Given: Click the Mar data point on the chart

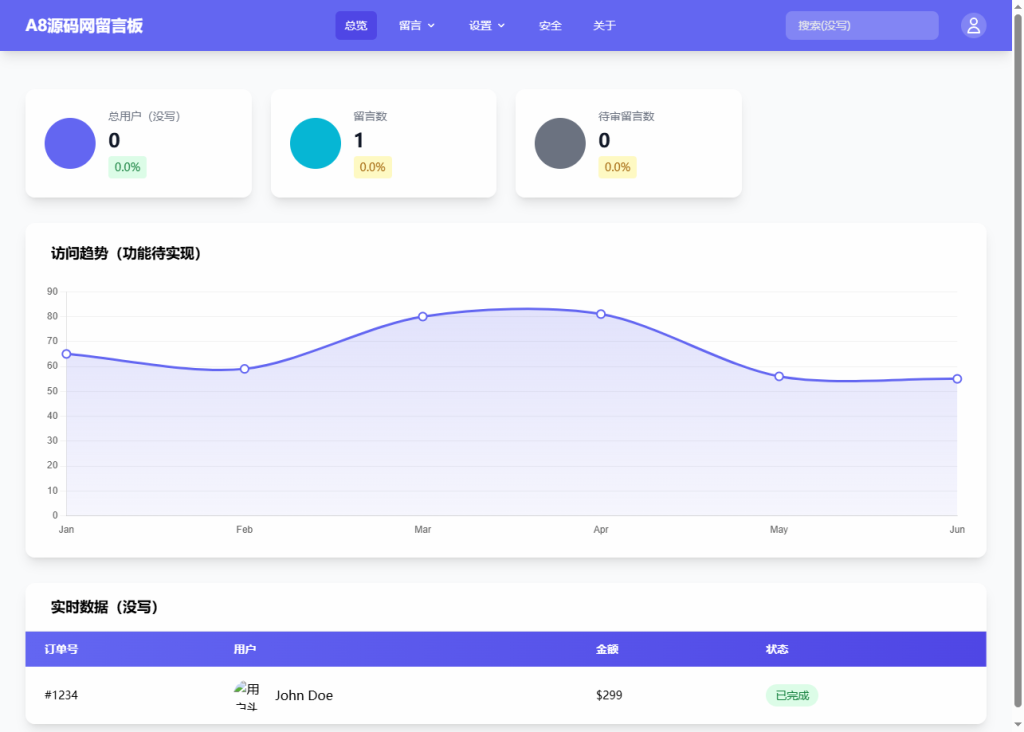Looking at the screenshot, I should click(423, 317).
